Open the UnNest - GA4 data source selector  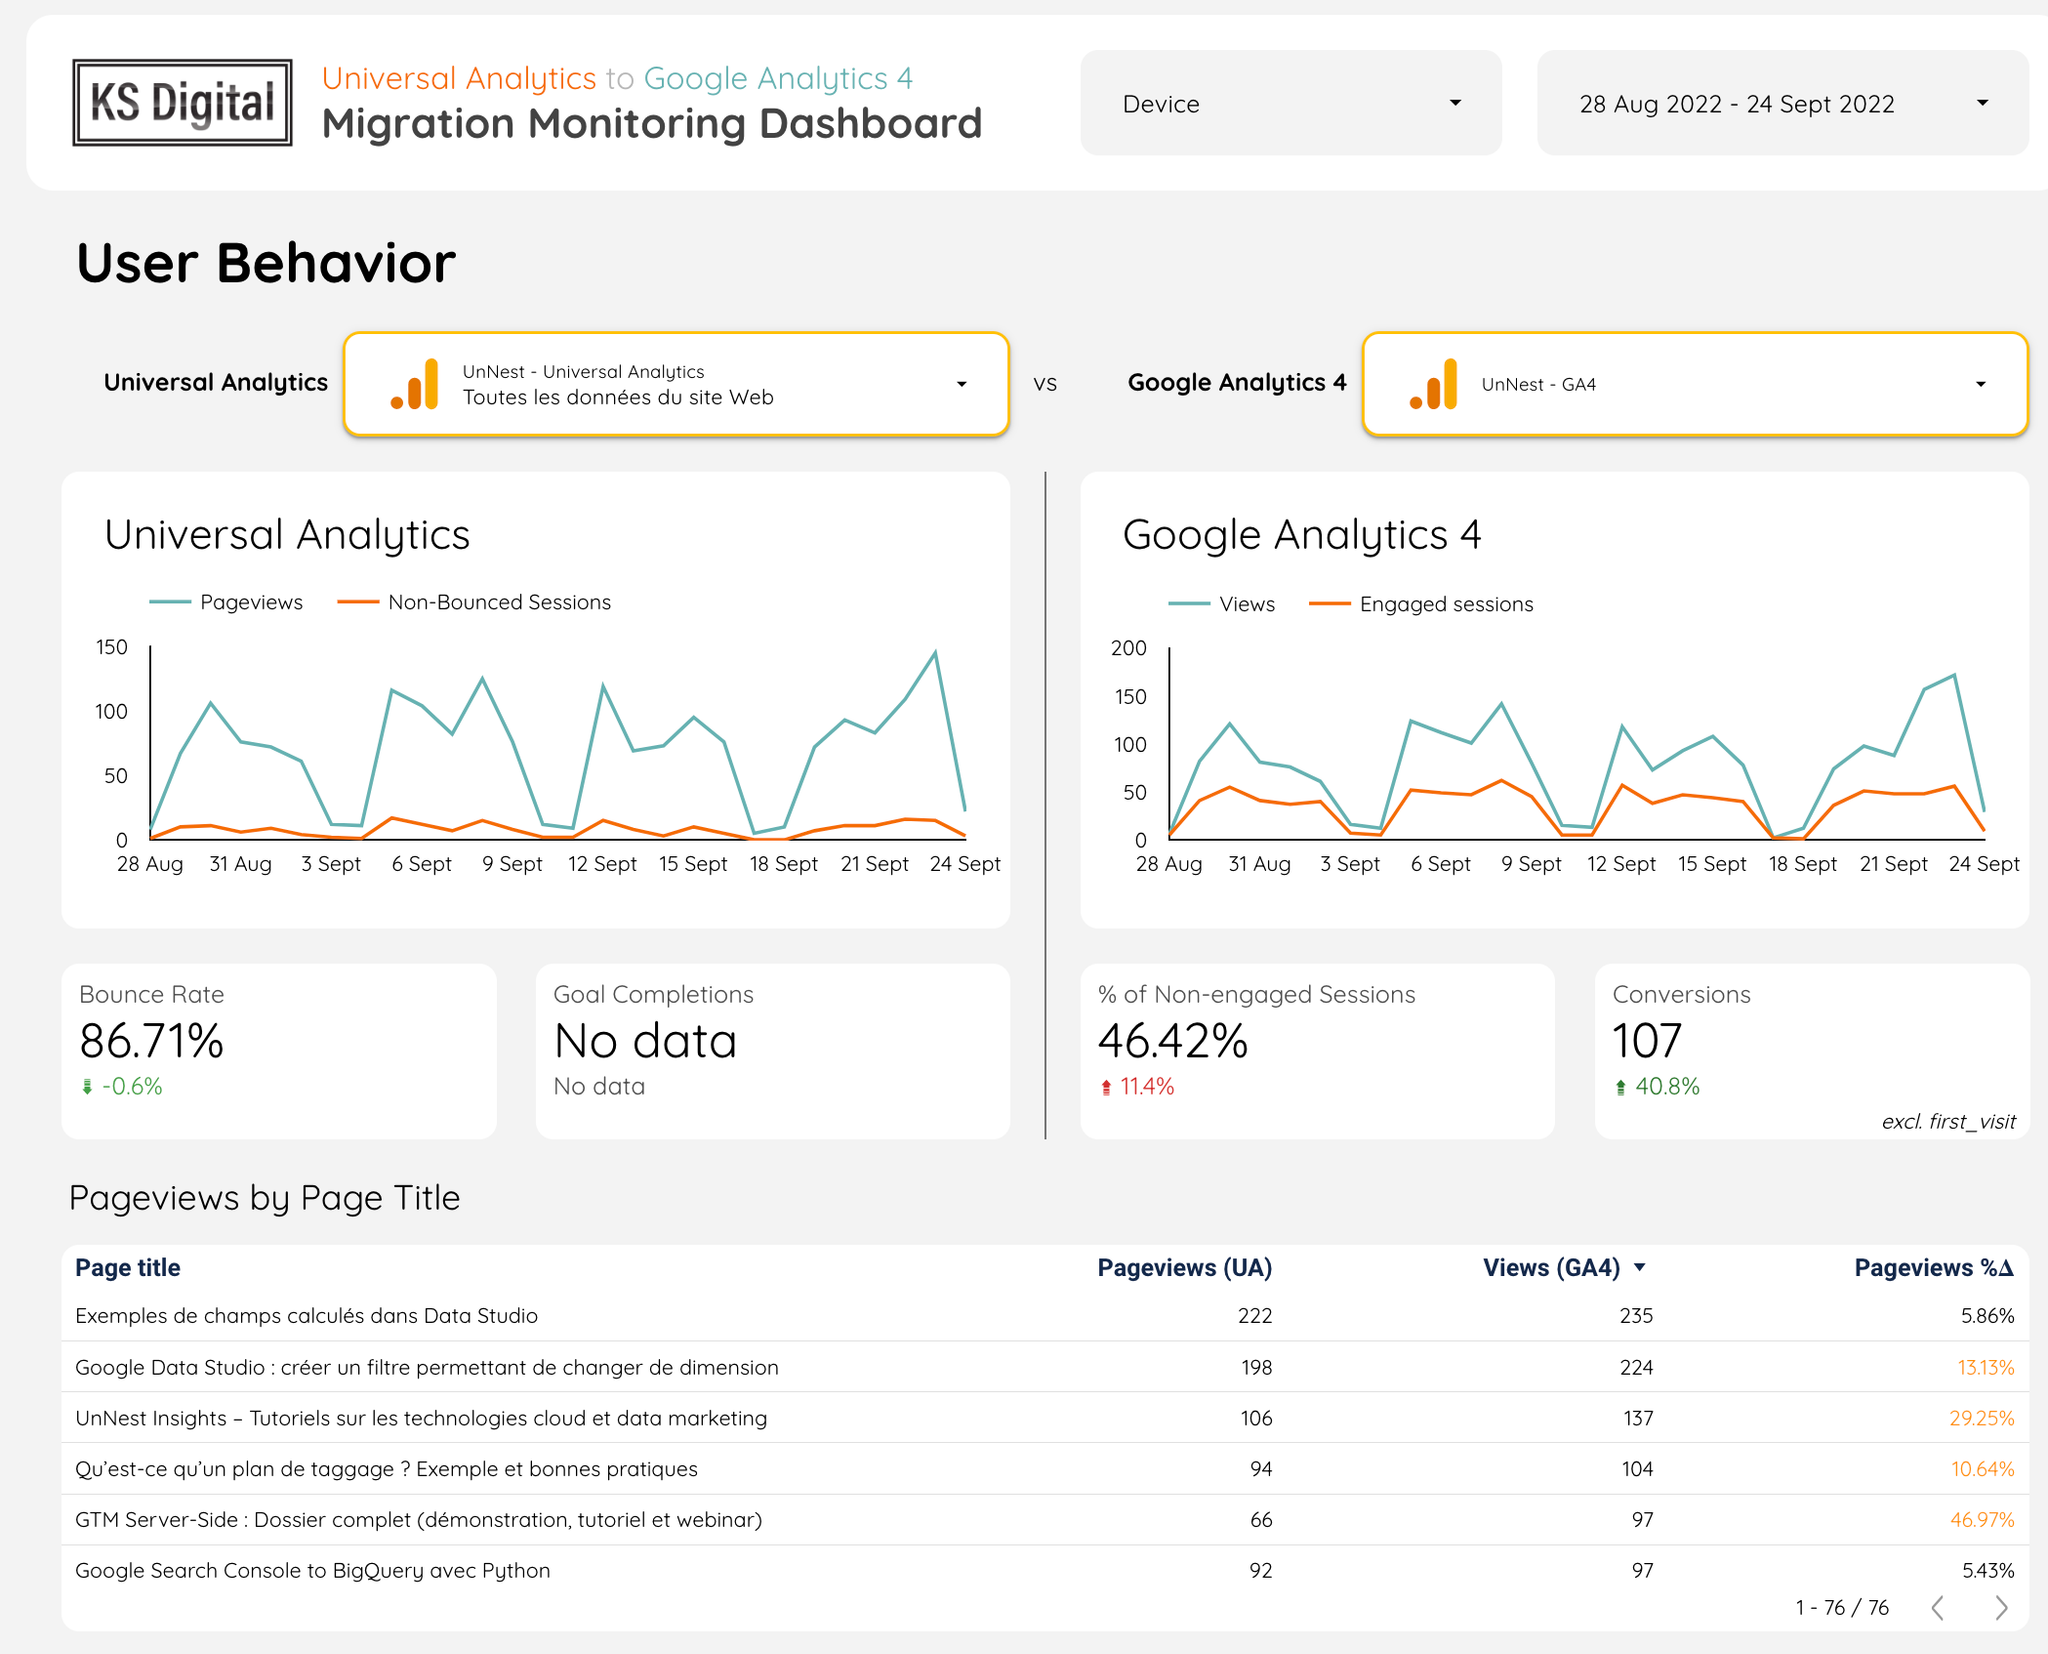coord(1695,384)
